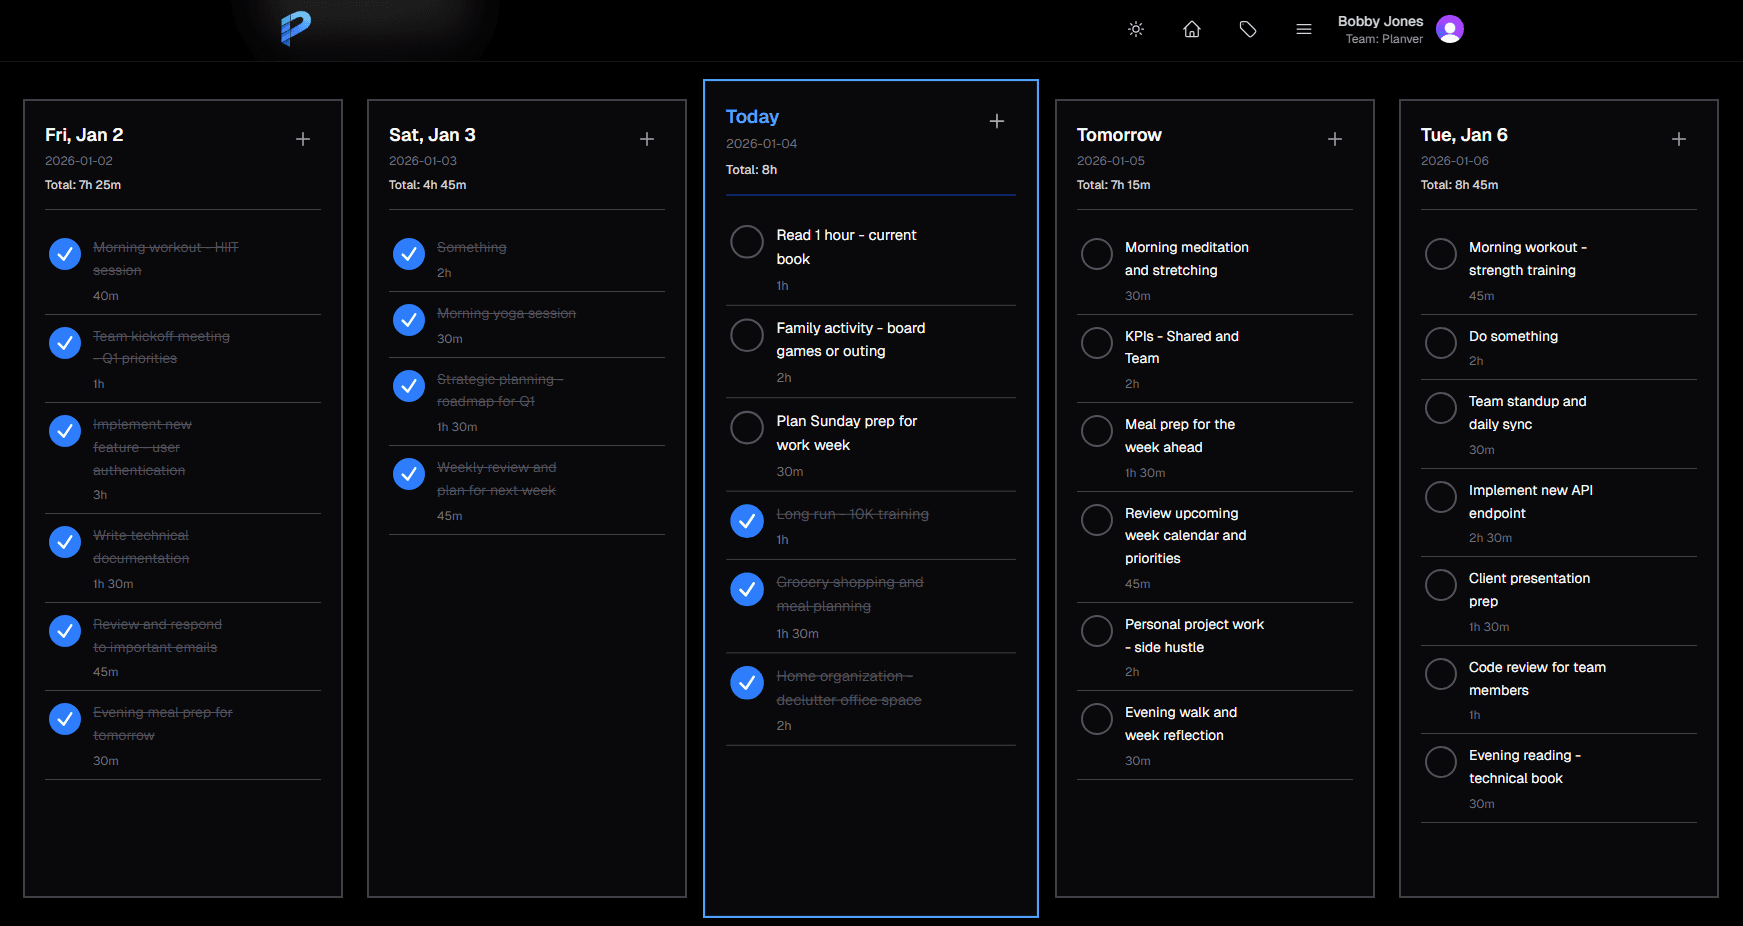Open the home page icon
1743x926 pixels.
[x=1192, y=29]
